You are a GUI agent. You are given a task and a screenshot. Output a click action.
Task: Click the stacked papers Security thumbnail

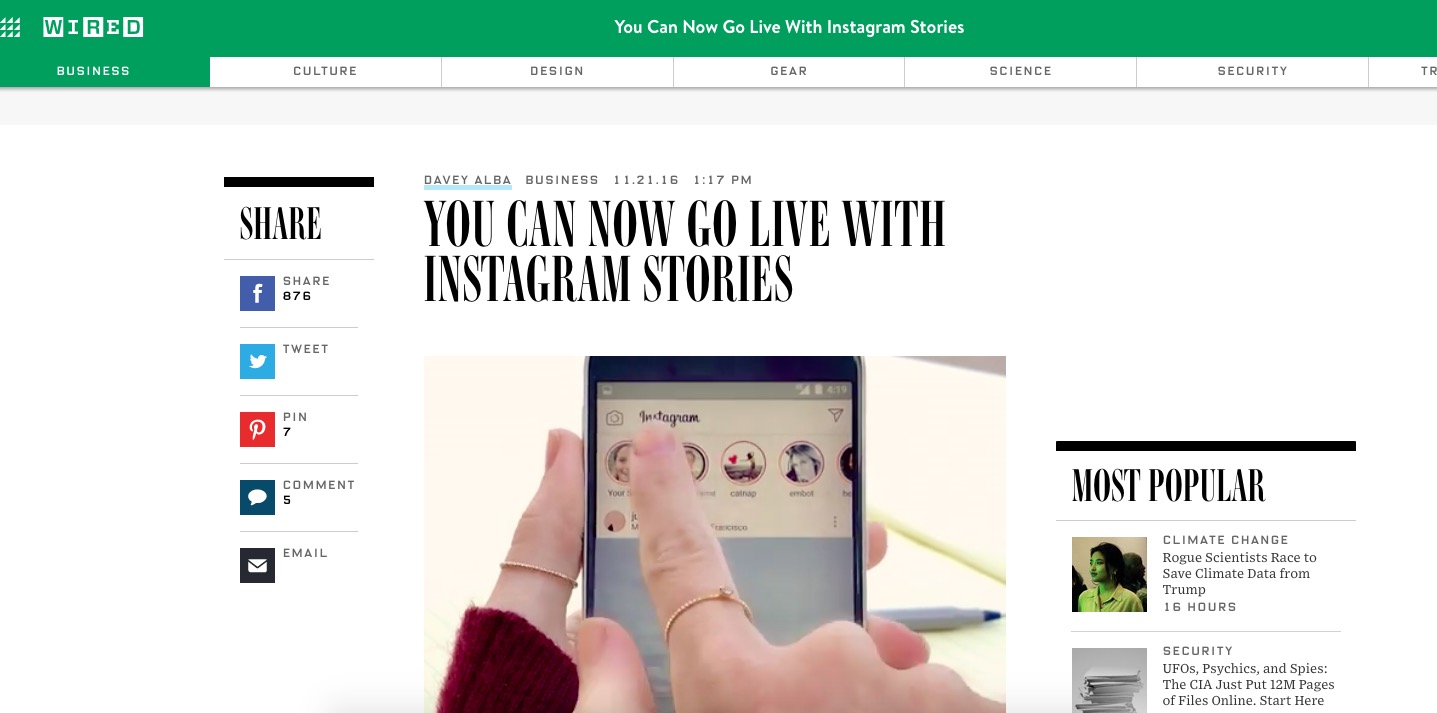[1109, 681]
